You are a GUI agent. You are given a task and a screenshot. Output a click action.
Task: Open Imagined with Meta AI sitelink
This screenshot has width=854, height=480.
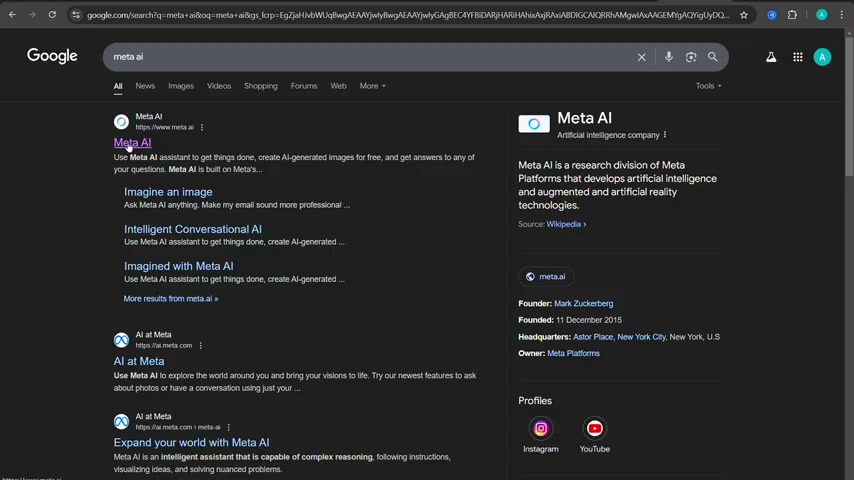[179, 266]
